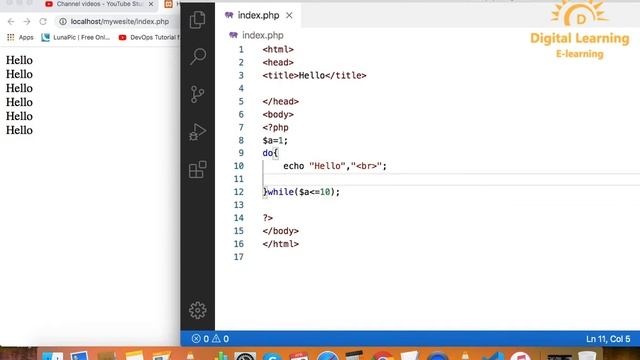Click the </head> tag on line 5
The width and height of the screenshot is (640, 360).
click(280, 102)
